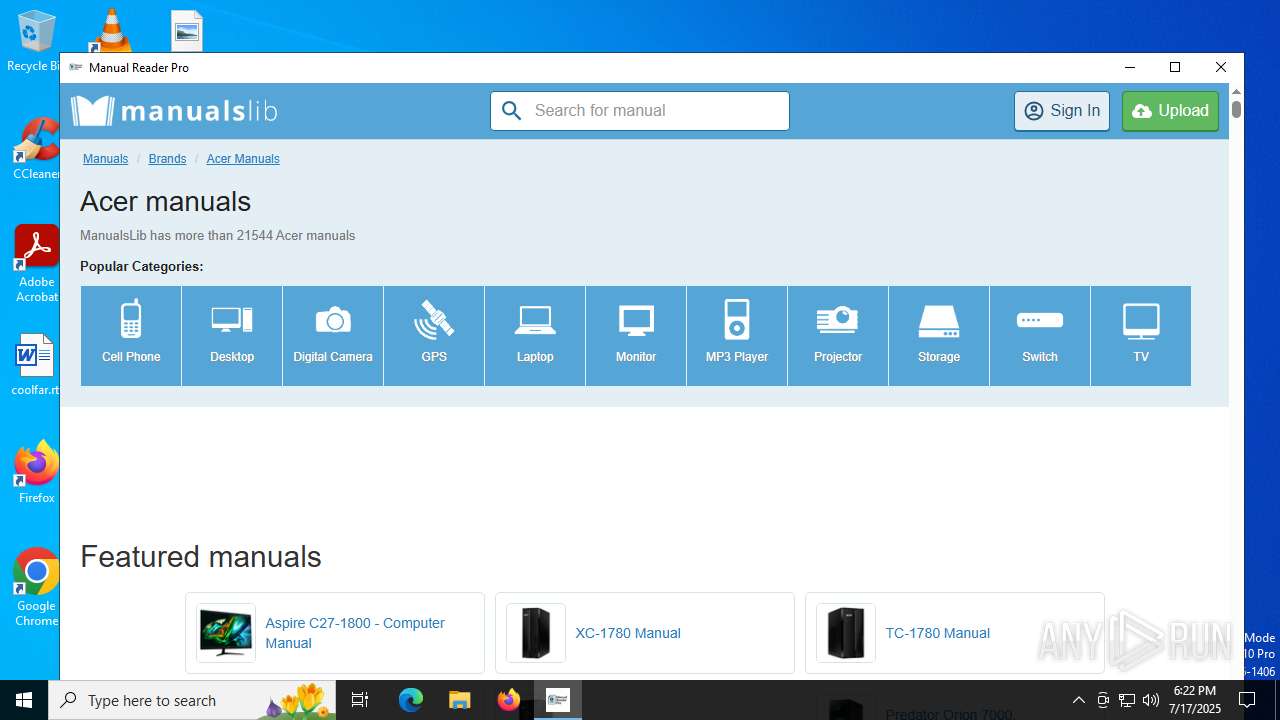This screenshot has width=1280, height=720.
Task: Click the volume icon in the tray
Action: (1151, 700)
